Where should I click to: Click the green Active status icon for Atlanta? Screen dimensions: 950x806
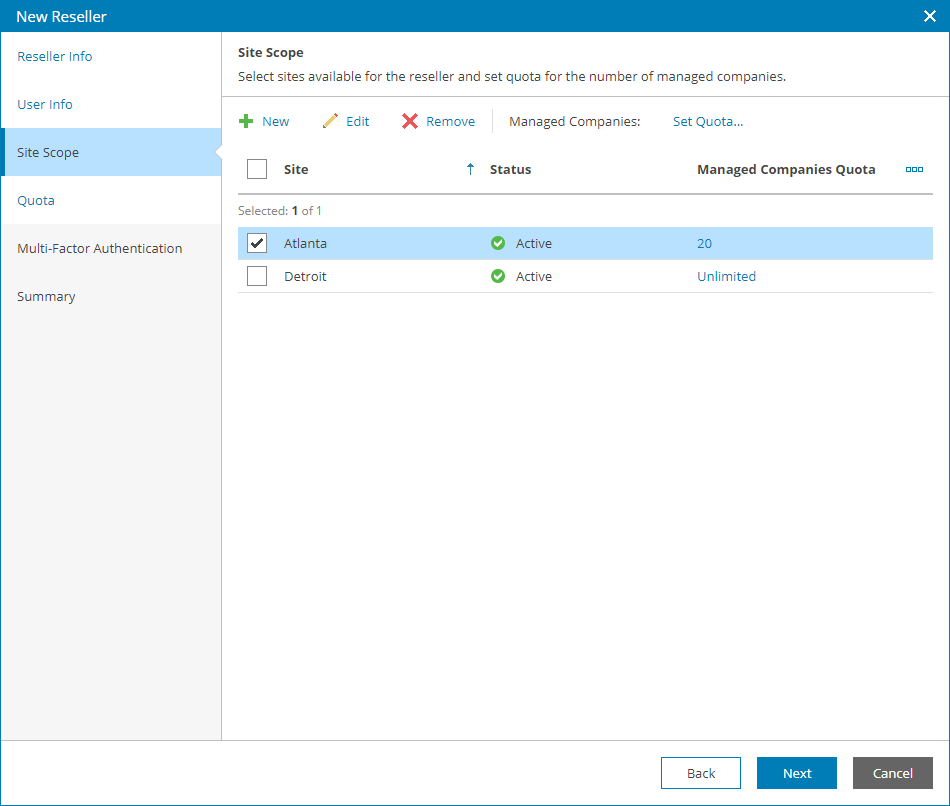[x=498, y=244]
